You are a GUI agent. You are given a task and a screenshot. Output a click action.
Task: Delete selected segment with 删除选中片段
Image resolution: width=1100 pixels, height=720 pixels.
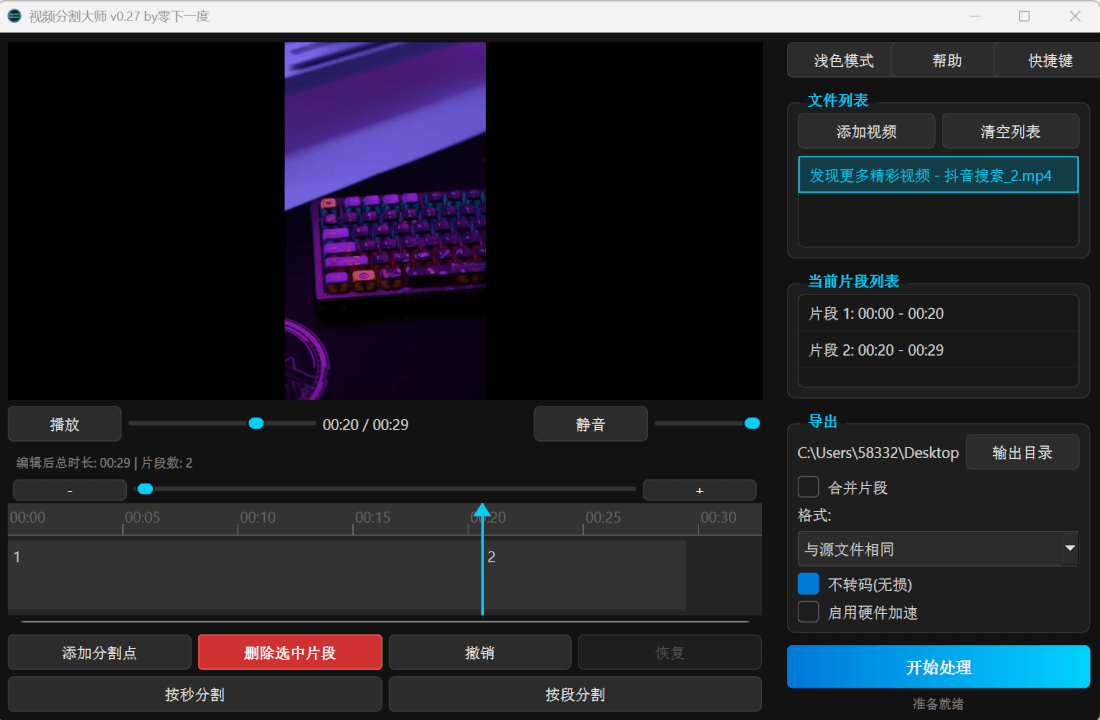(x=289, y=652)
